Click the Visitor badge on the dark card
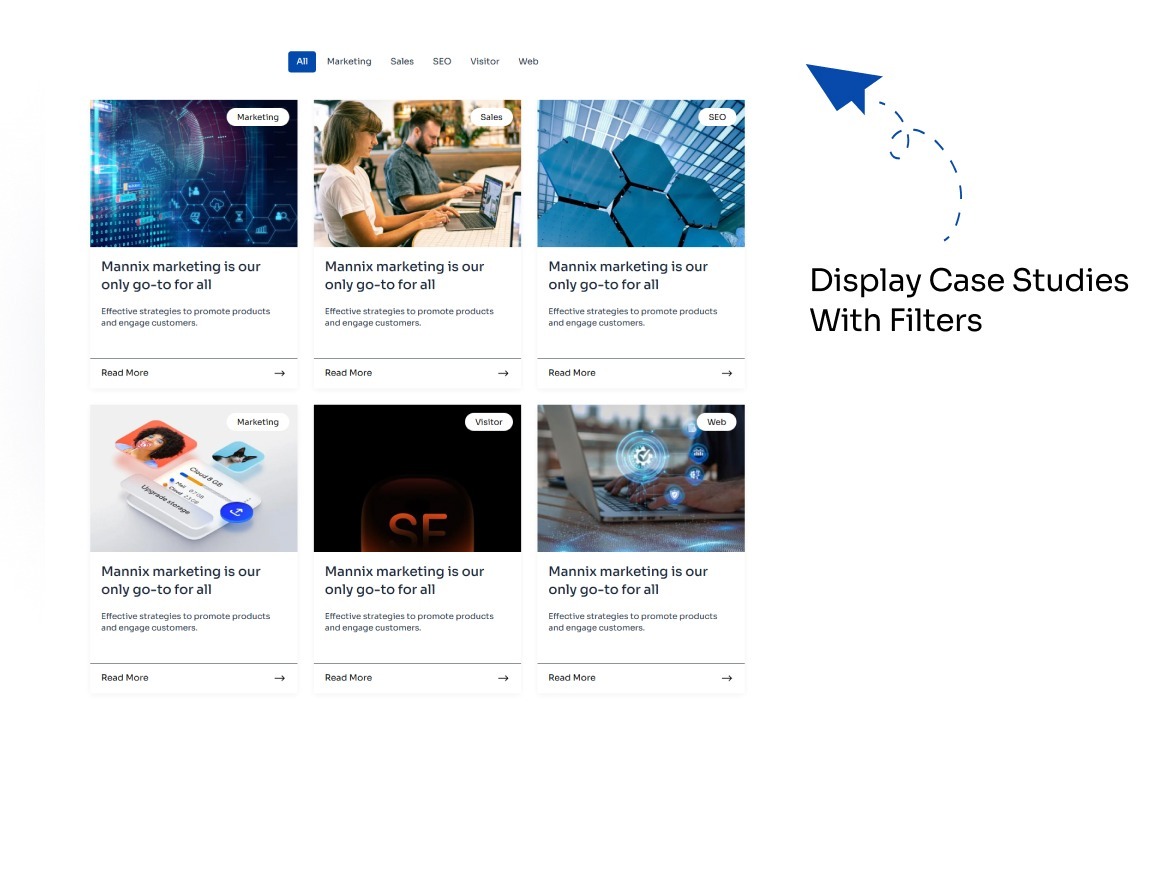 click(x=488, y=421)
